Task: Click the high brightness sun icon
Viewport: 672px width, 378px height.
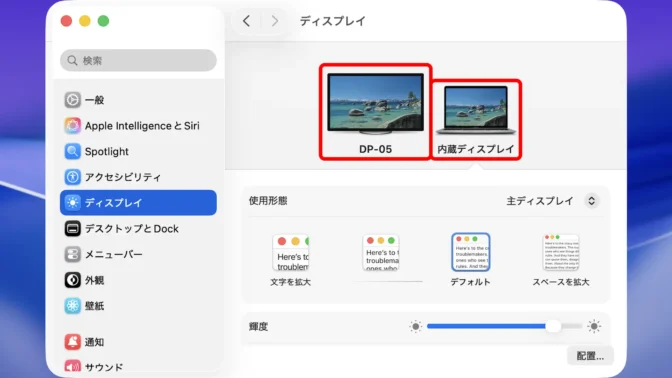Action: point(594,327)
